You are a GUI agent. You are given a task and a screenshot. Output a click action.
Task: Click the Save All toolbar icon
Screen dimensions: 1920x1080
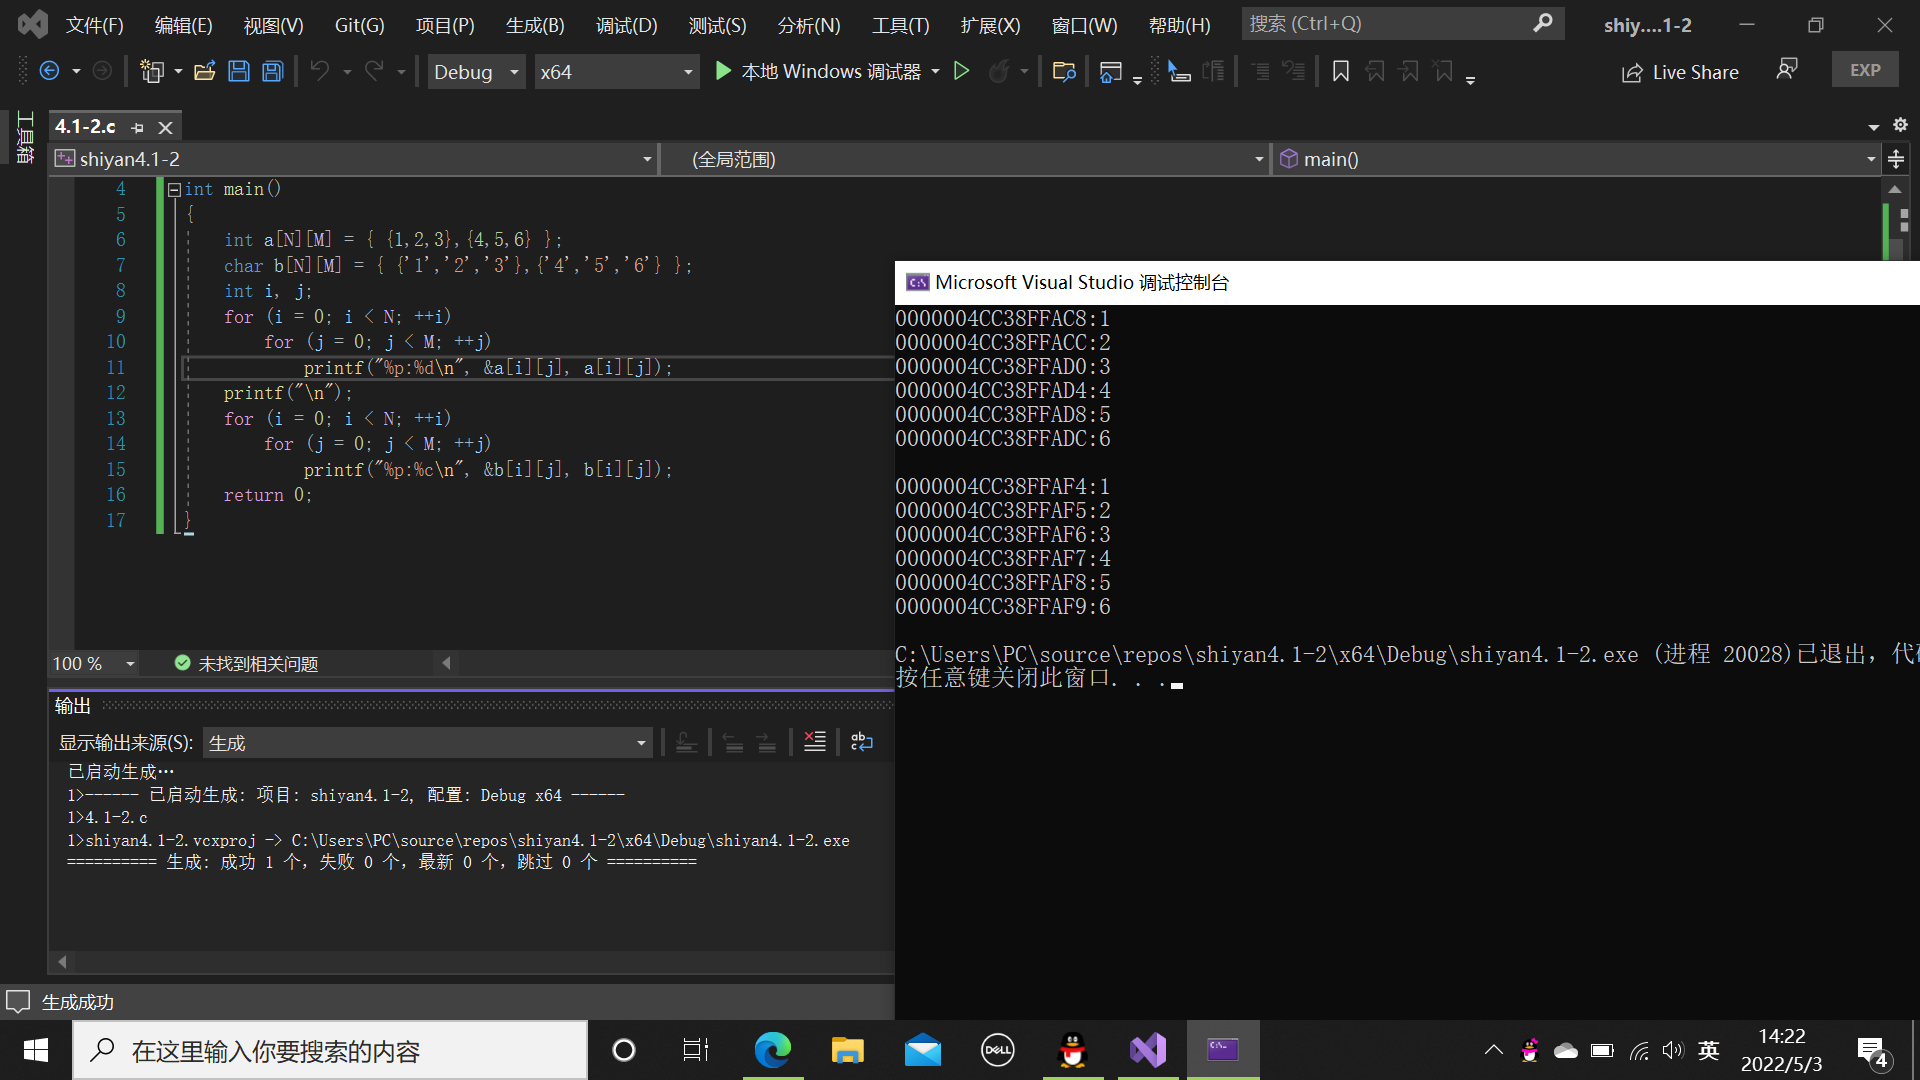(272, 71)
